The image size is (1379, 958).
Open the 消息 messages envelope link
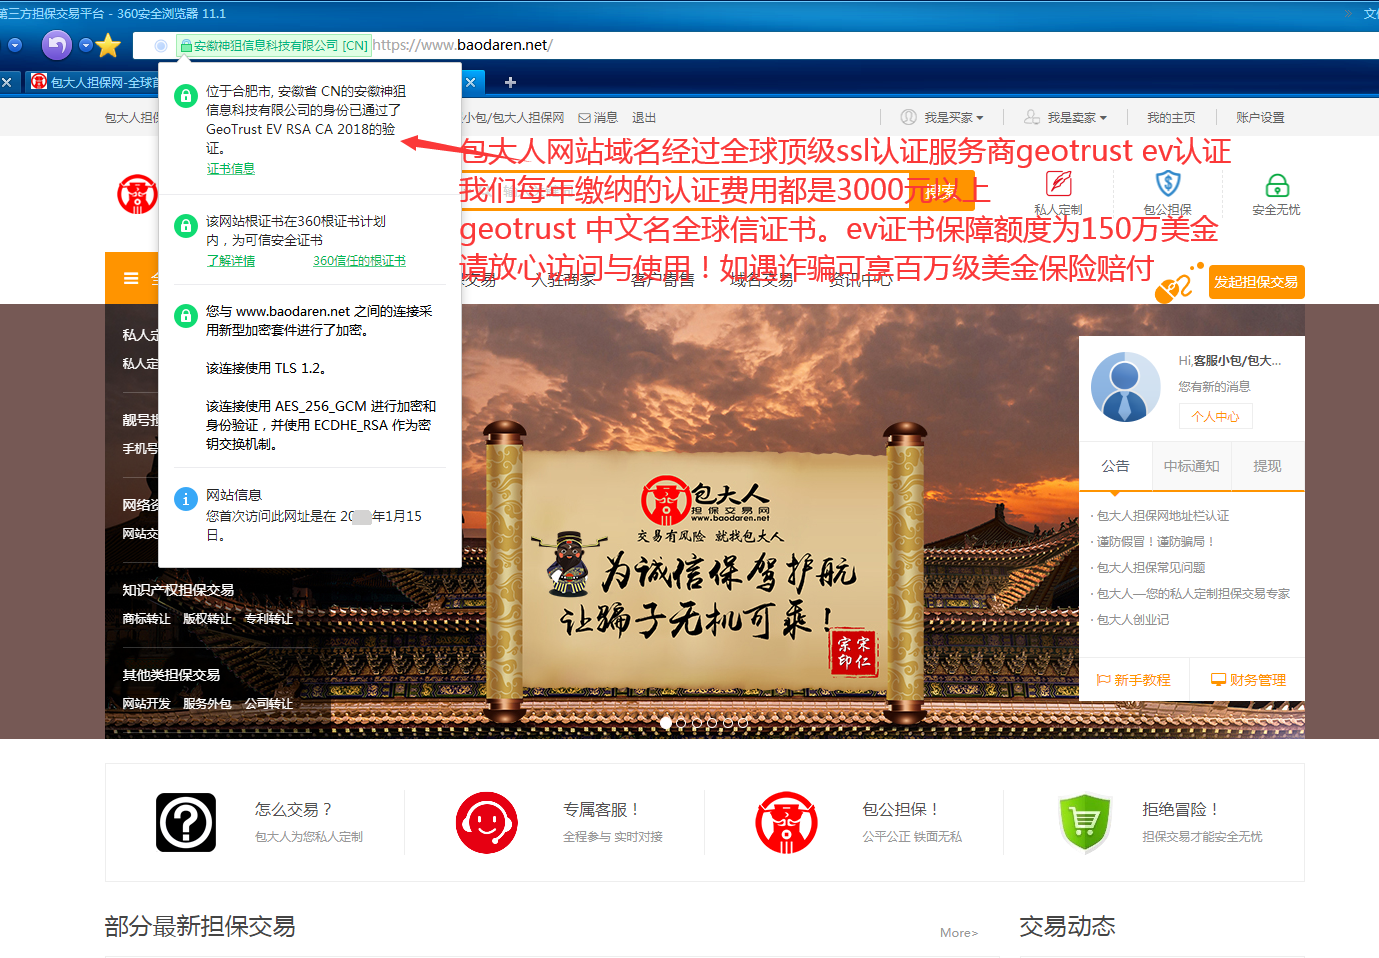coord(598,117)
